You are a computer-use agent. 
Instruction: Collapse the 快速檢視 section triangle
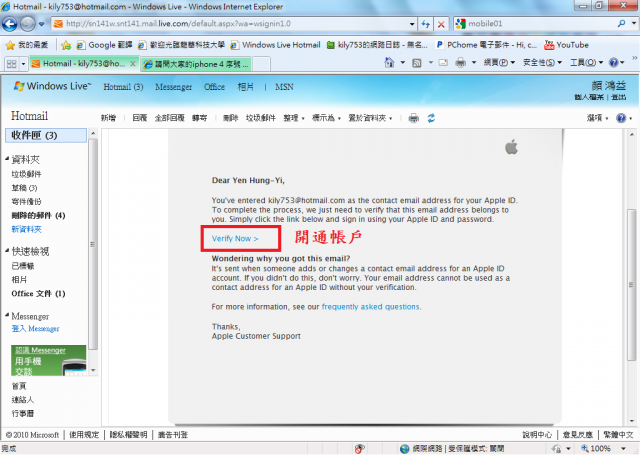coord(7,250)
